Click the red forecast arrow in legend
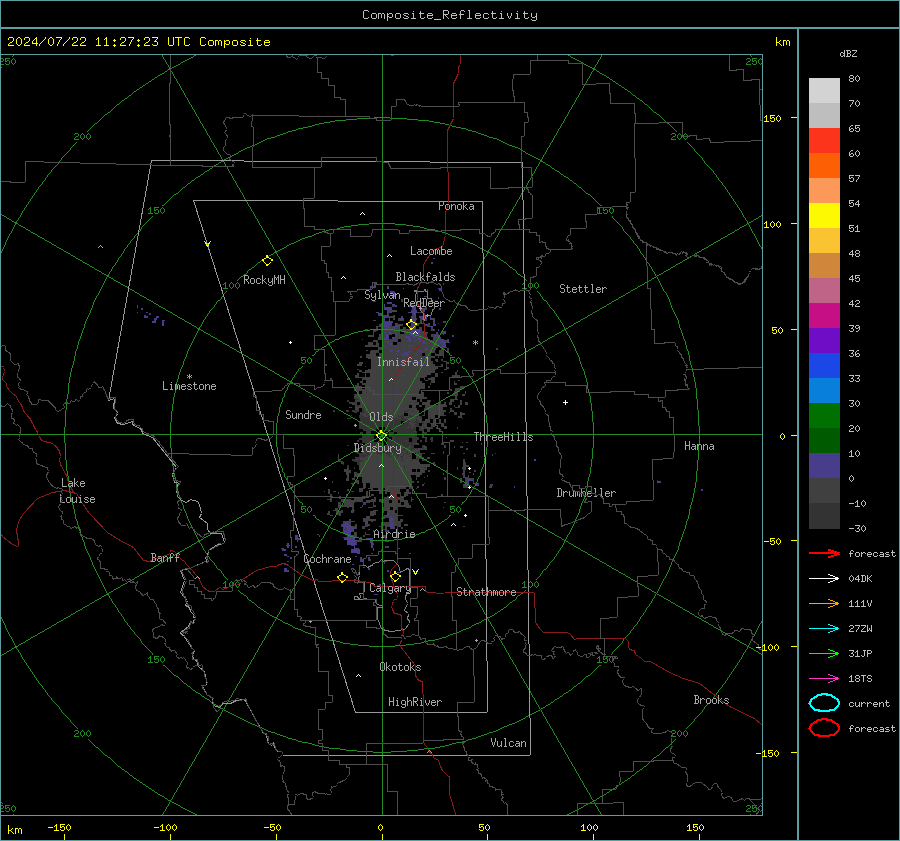The height and width of the screenshot is (841, 900). 824,553
